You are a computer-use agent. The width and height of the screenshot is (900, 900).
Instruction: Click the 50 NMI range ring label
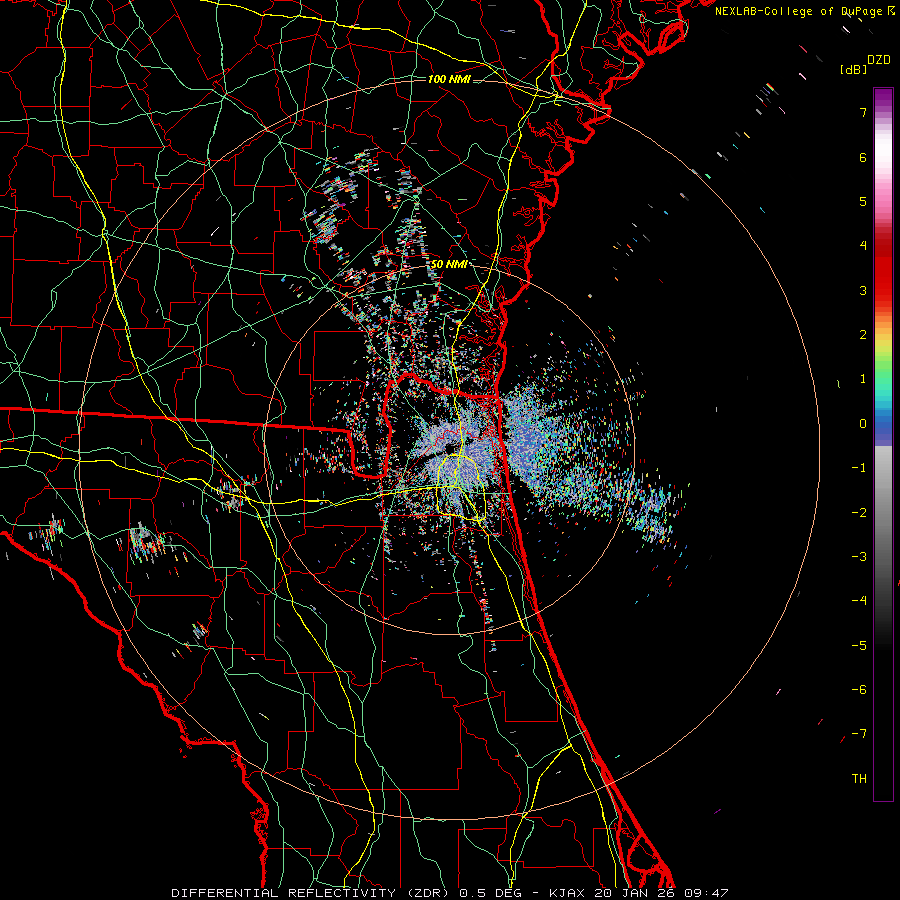click(449, 265)
